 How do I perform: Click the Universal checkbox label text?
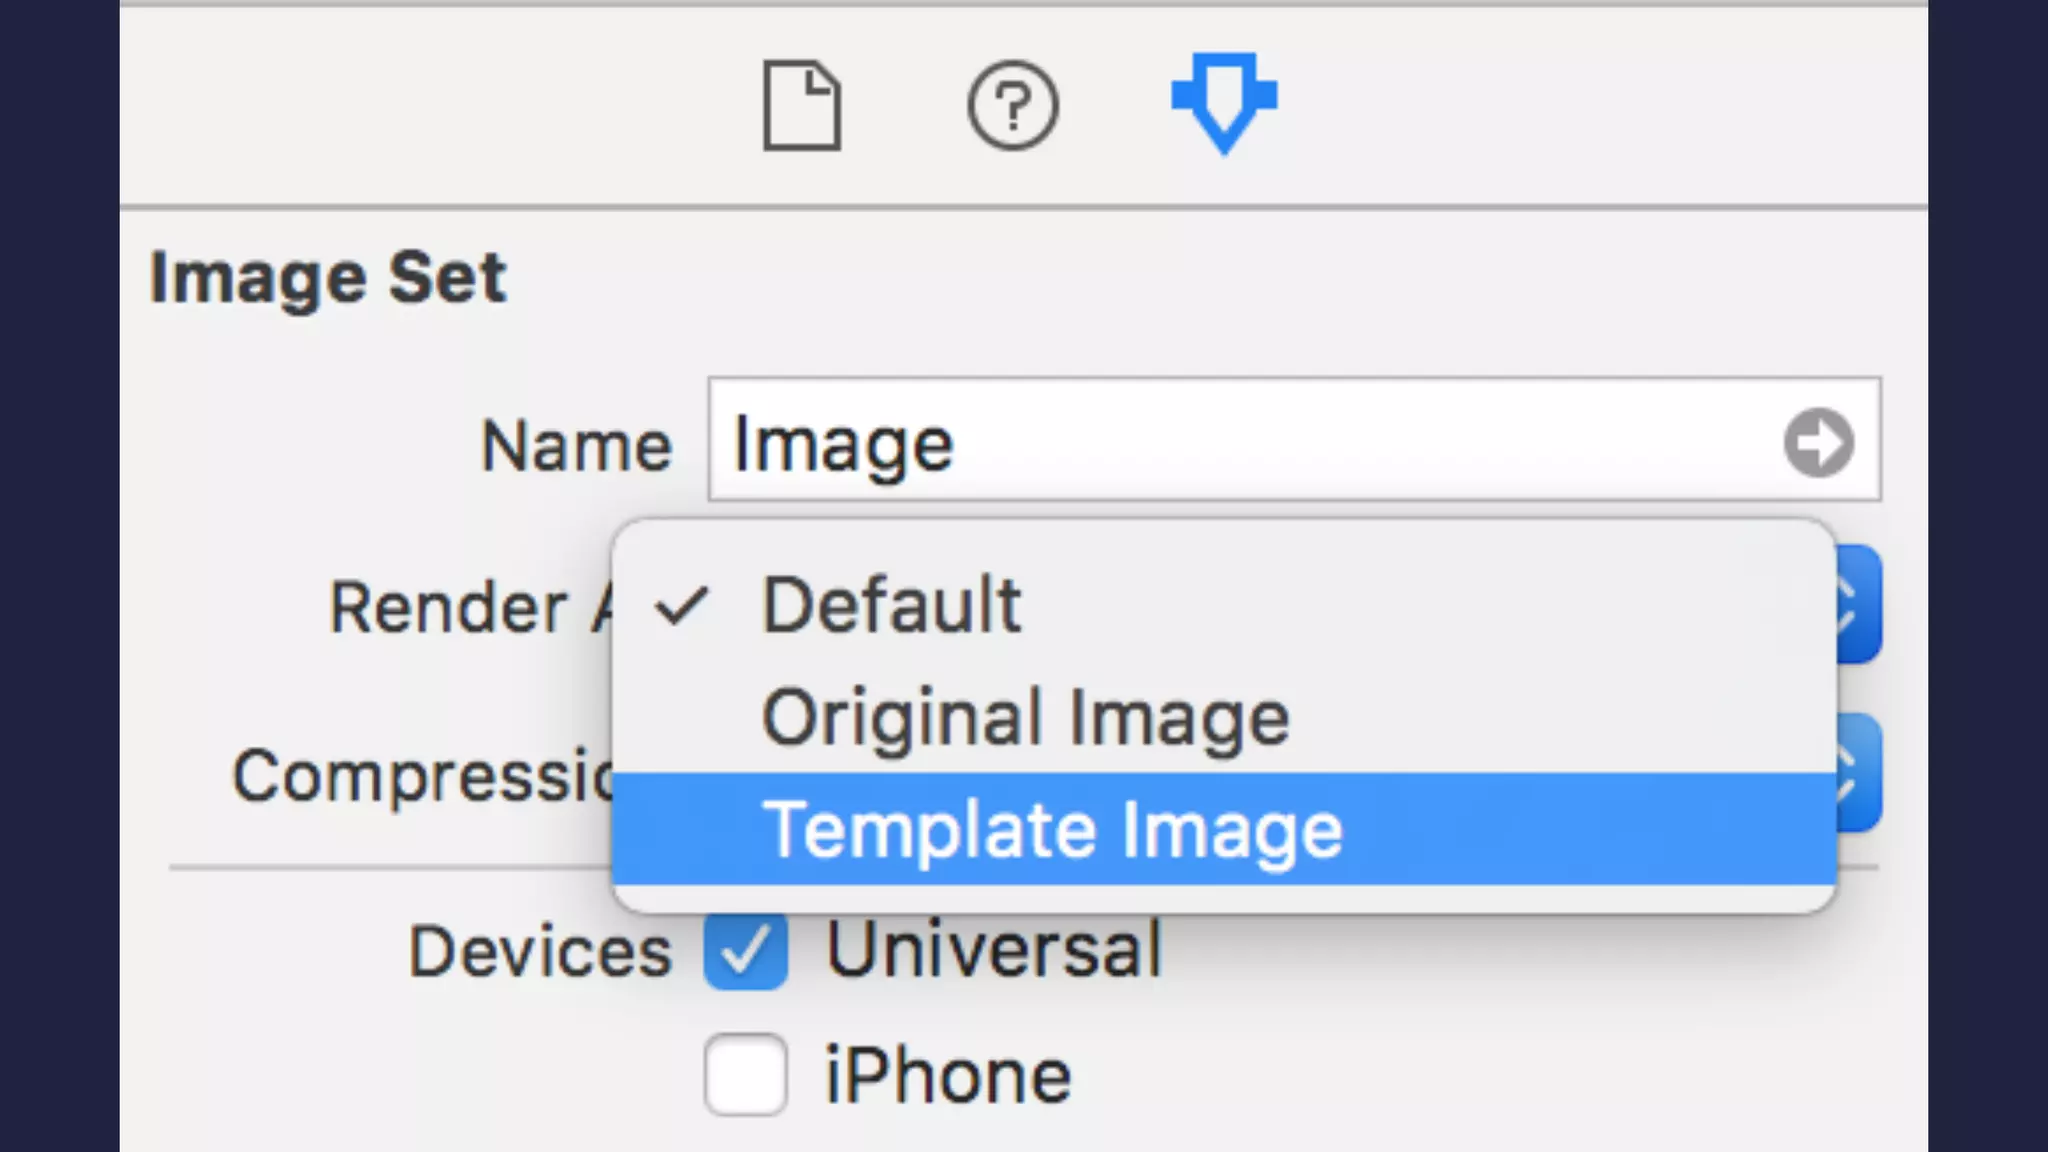tap(994, 949)
